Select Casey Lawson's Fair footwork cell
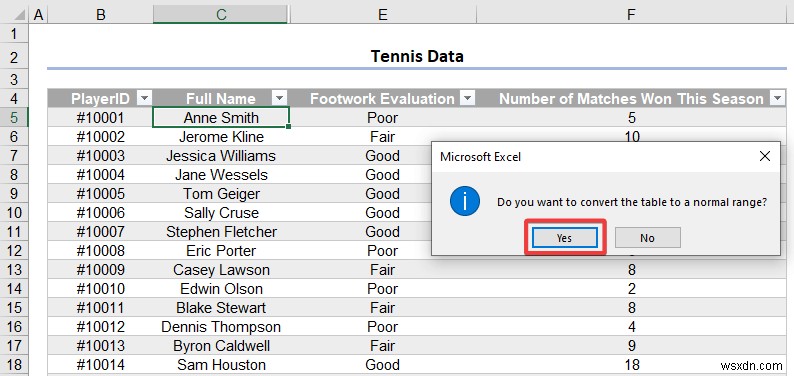 point(382,270)
